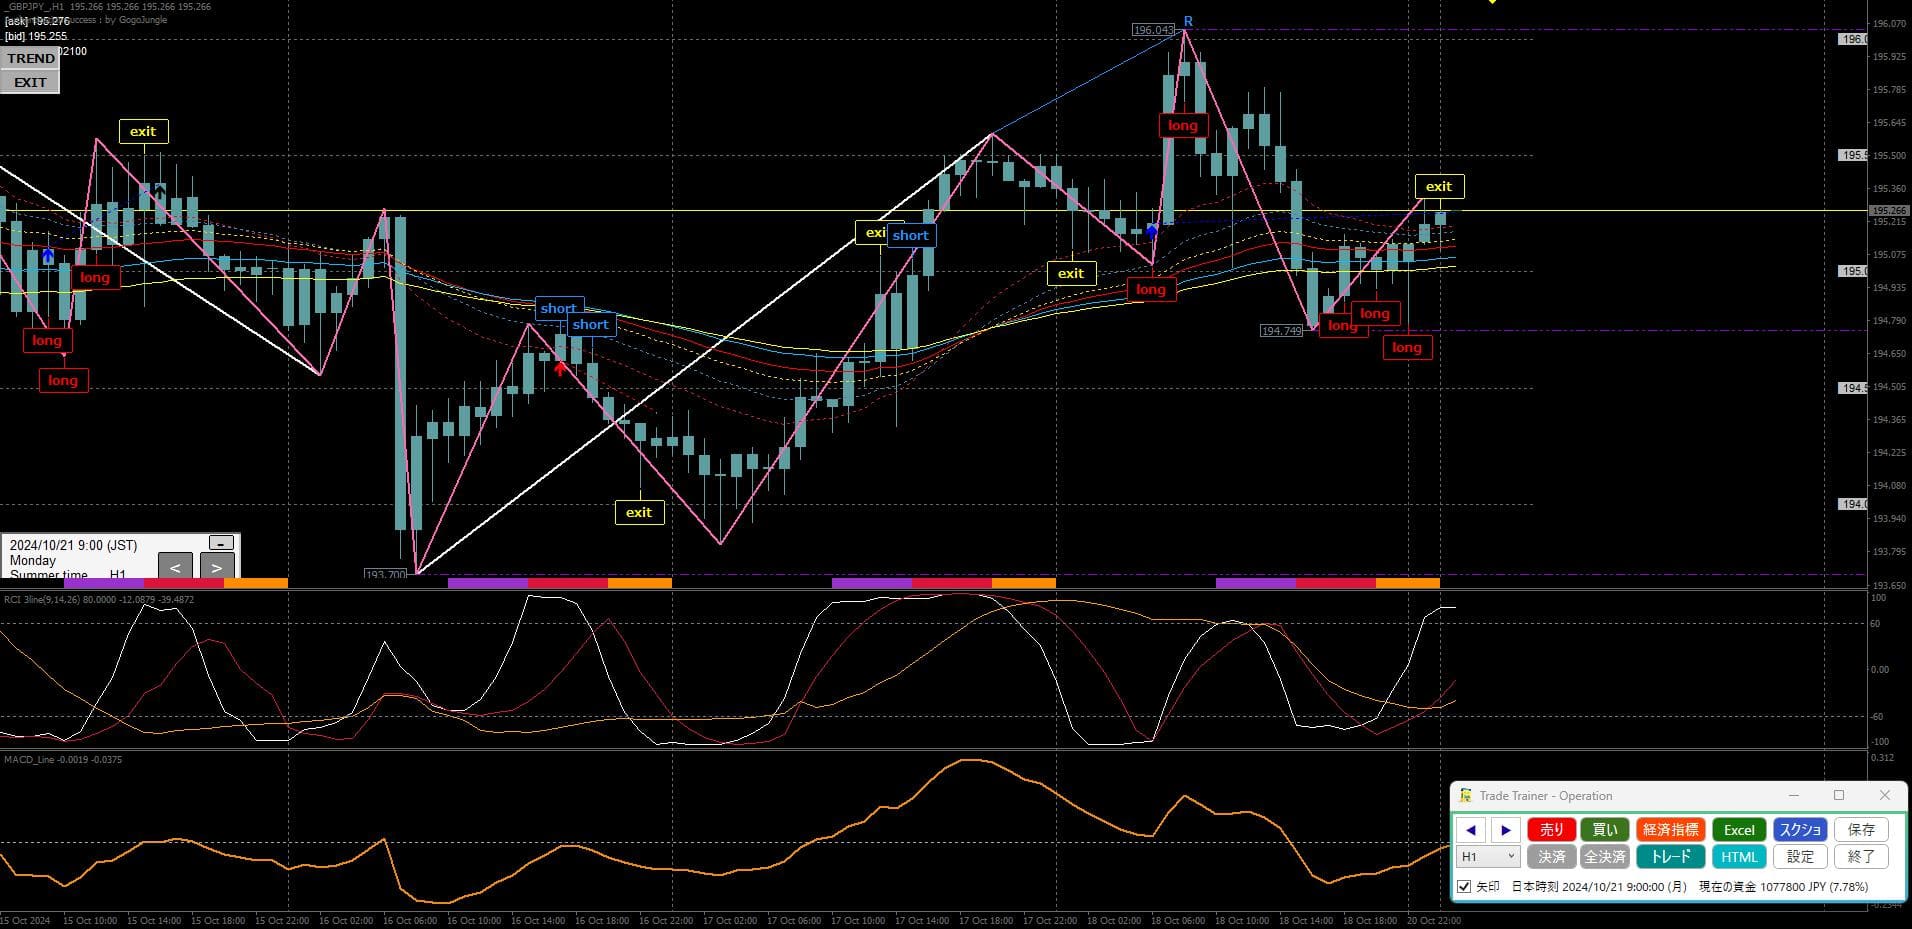Click the red 売り sell button

click(x=1551, y=830)
